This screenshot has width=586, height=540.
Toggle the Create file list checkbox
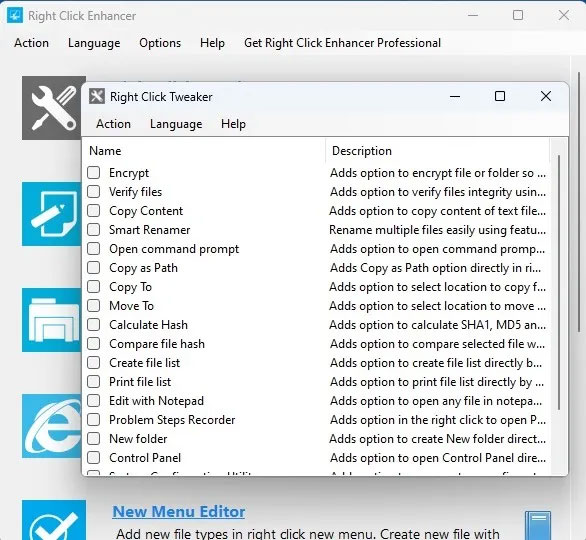93,362
